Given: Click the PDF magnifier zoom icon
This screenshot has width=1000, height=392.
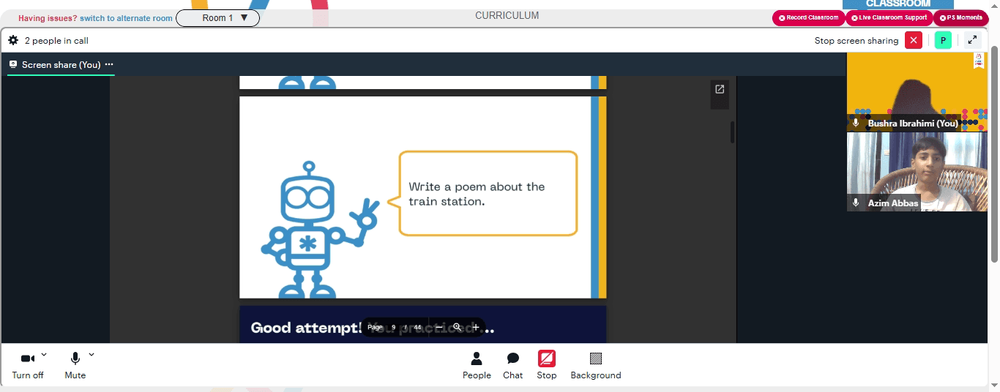Looking at the screenshot, I should point(457,327).
